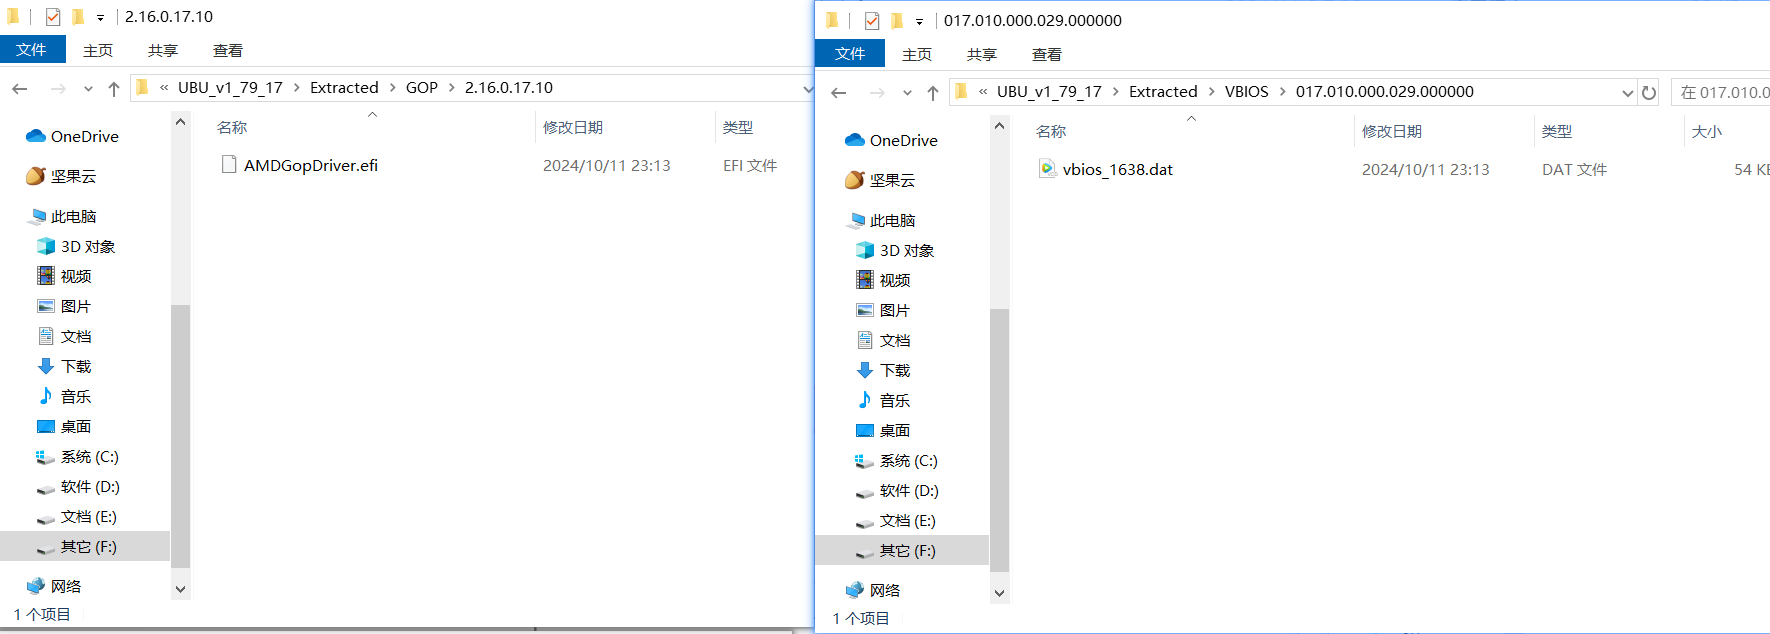Select 系统 (C:) drive in left window
This screenshot has height=634, width=1770.
(89, 456)
